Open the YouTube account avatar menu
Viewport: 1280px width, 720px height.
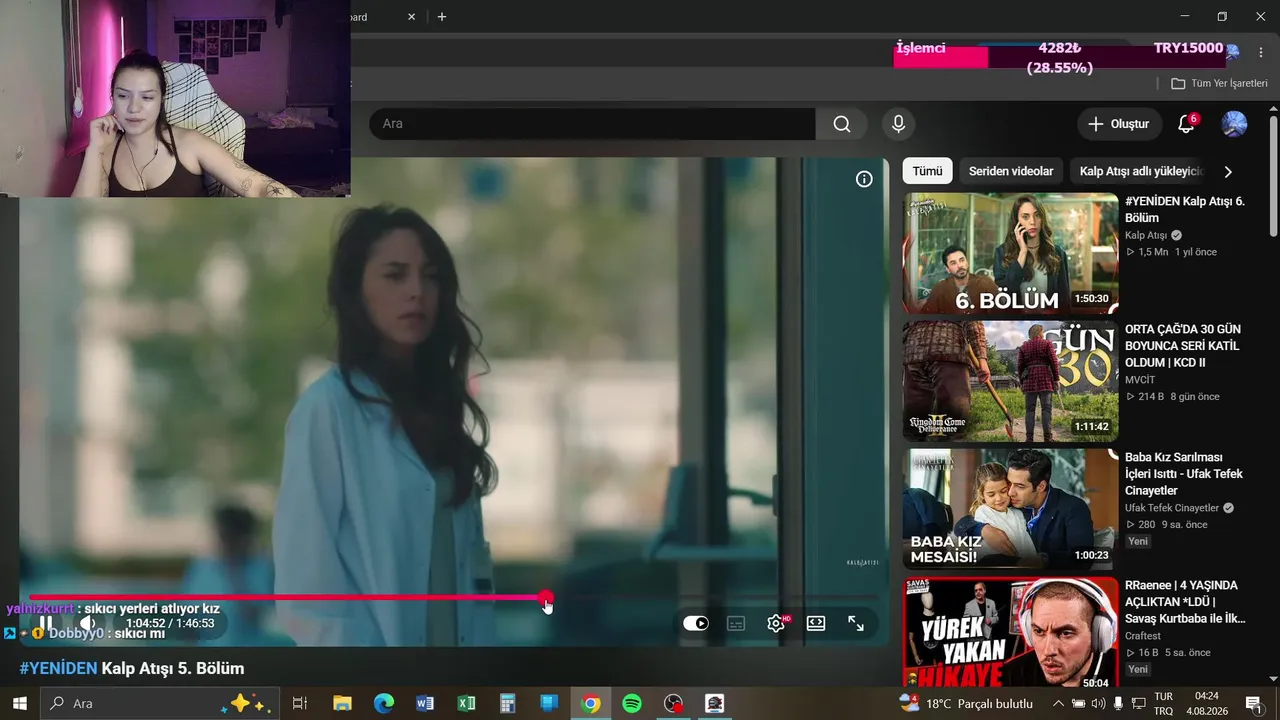1234,124
